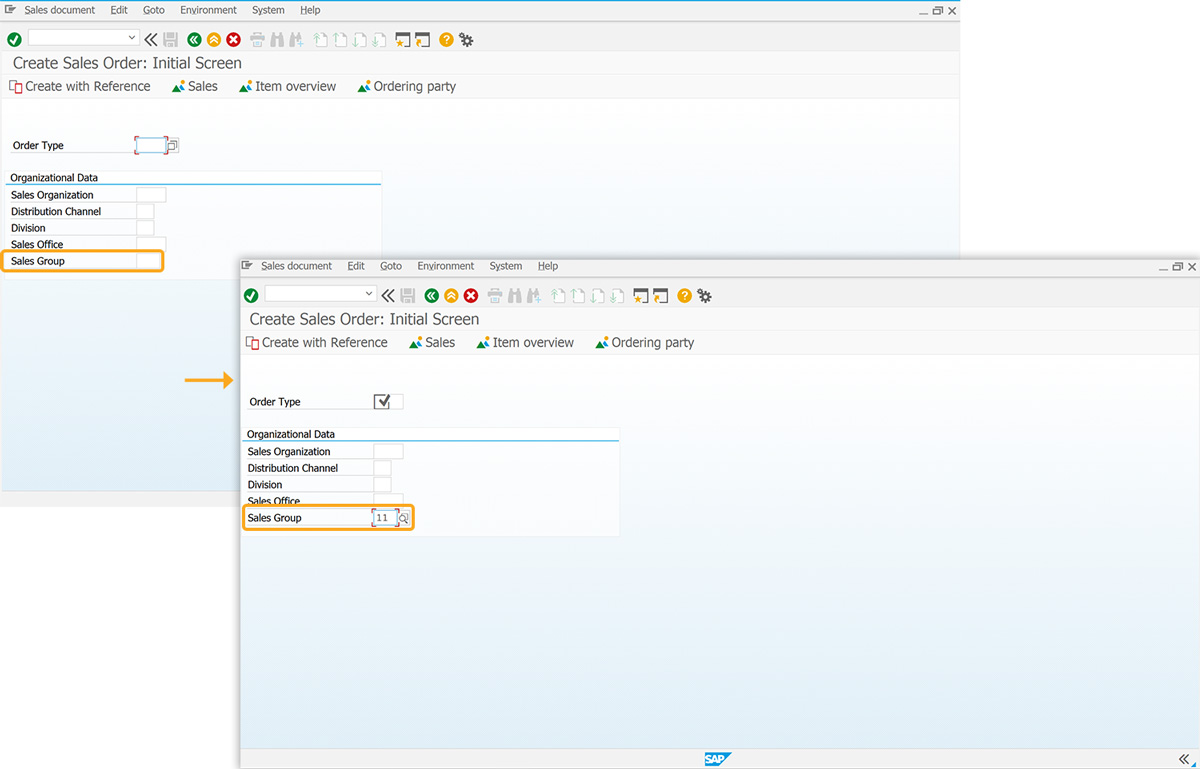Click Create New Session icon in back window
This screenshot has height=769, width=1200.
click(x=402, y=40)
